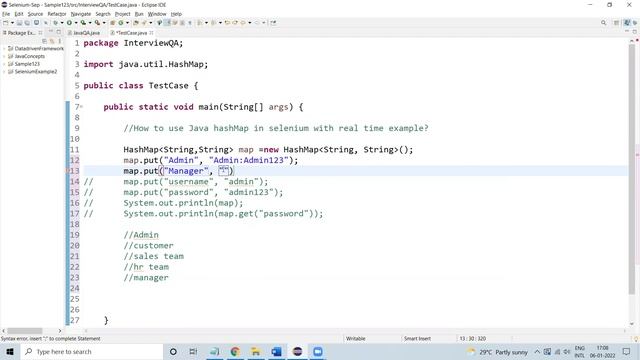Collapse the main method fold marker
The height and width of the screenshot is (360, 640).
pos(81,107)
